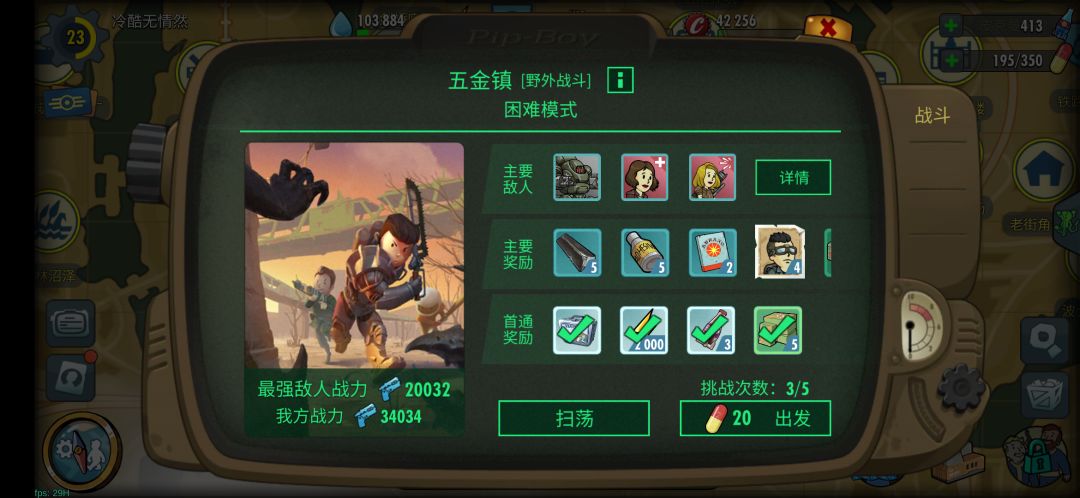Close the Pip-Boy panel with red X
The width and height of the screenshot is (1080, 498).
click(828, 28)
